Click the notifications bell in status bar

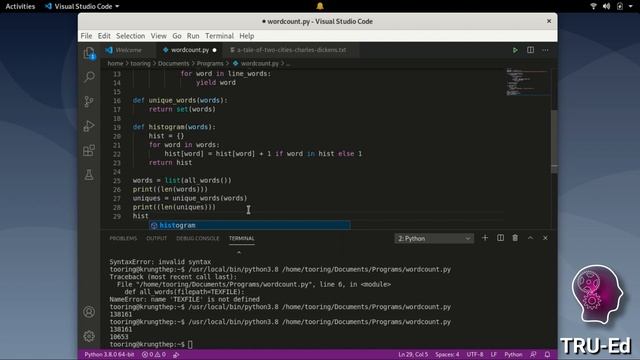coord(547,354)
